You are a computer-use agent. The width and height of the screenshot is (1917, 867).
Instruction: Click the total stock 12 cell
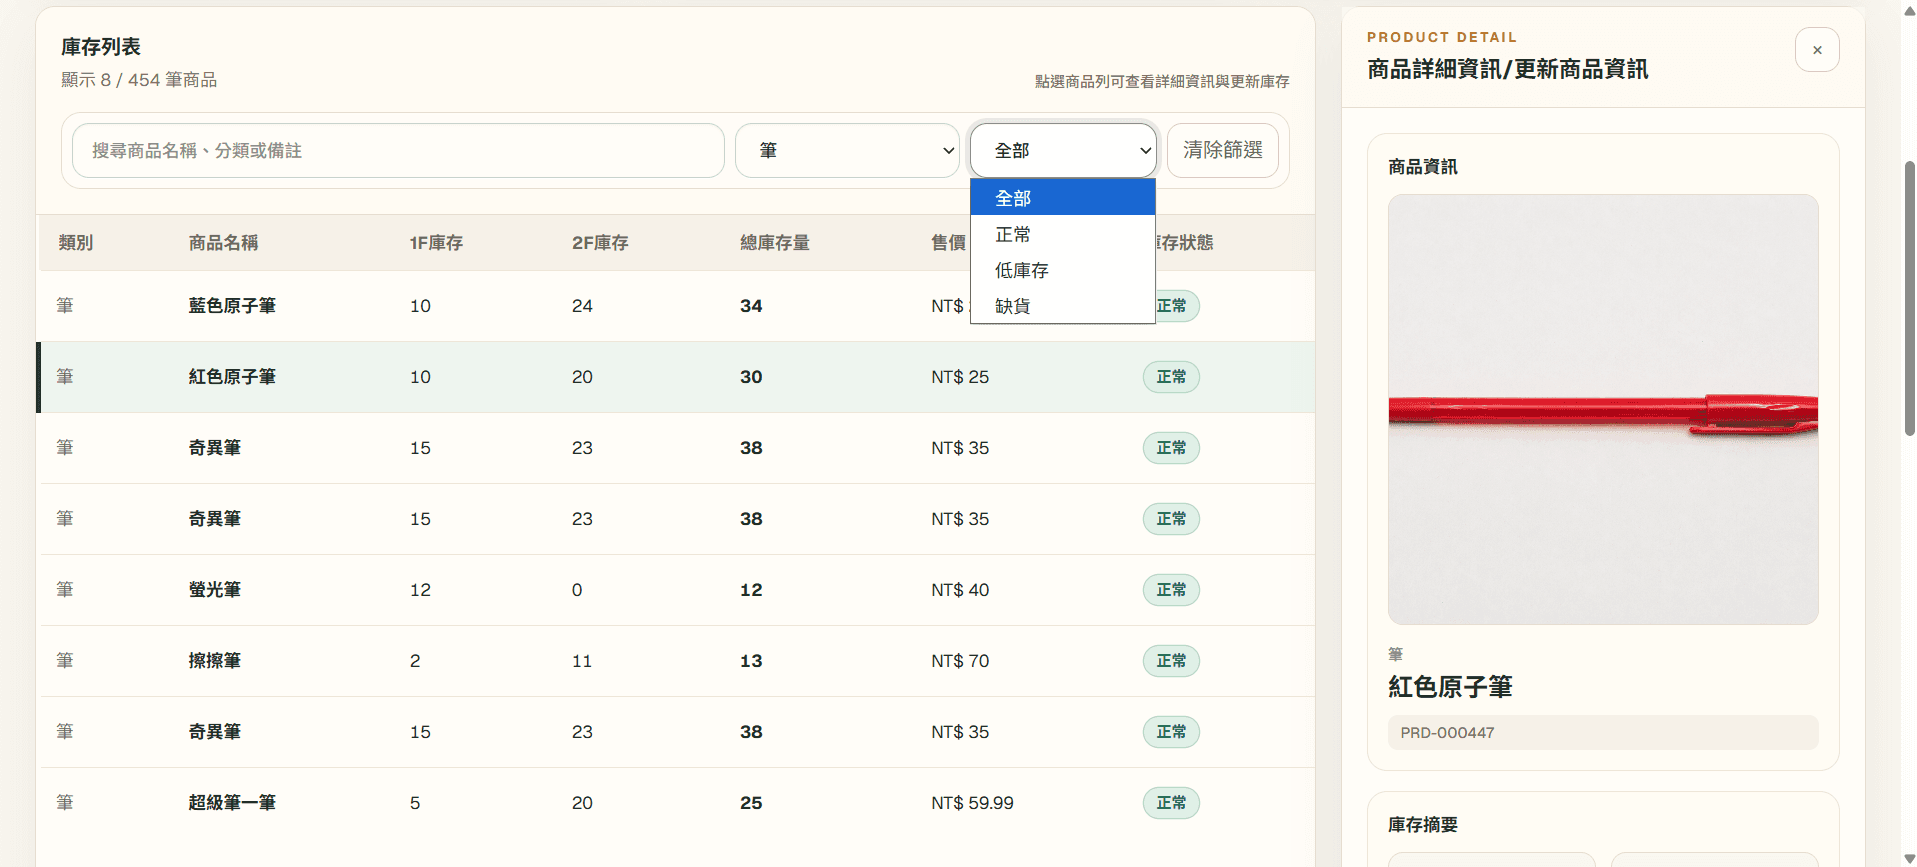pyautogui.click(x=751, y=590)
